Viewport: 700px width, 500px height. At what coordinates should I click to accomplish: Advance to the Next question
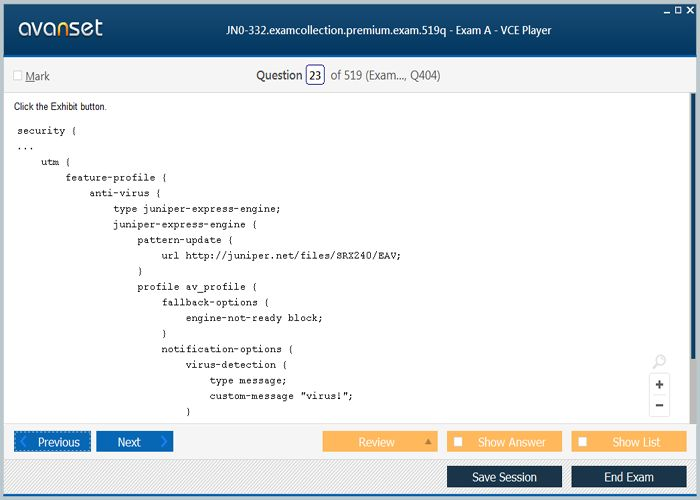point(129,442)
